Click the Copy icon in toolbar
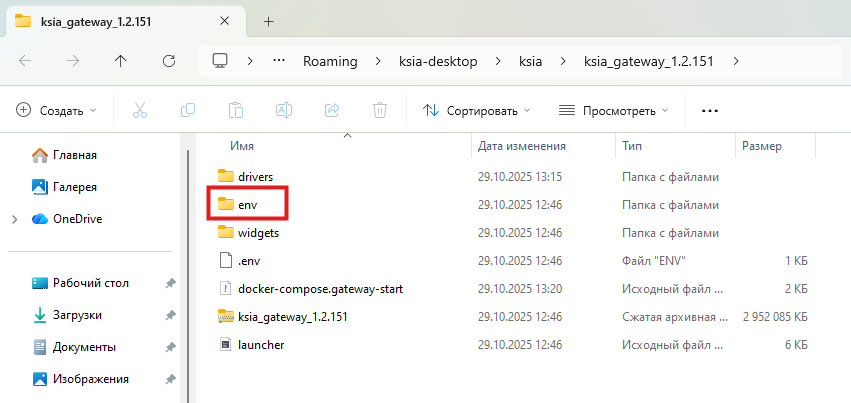Image resolution: width=851 pixels, height=403 pixels. point(188,110)
